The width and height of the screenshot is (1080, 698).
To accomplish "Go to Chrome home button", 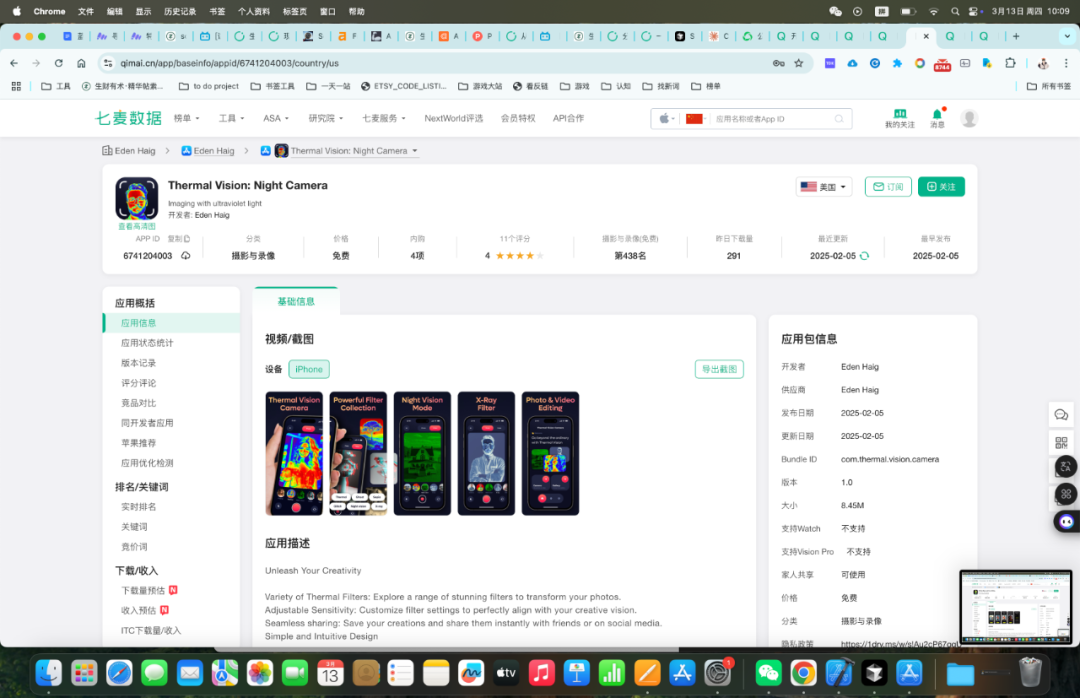I will [81, 63].
